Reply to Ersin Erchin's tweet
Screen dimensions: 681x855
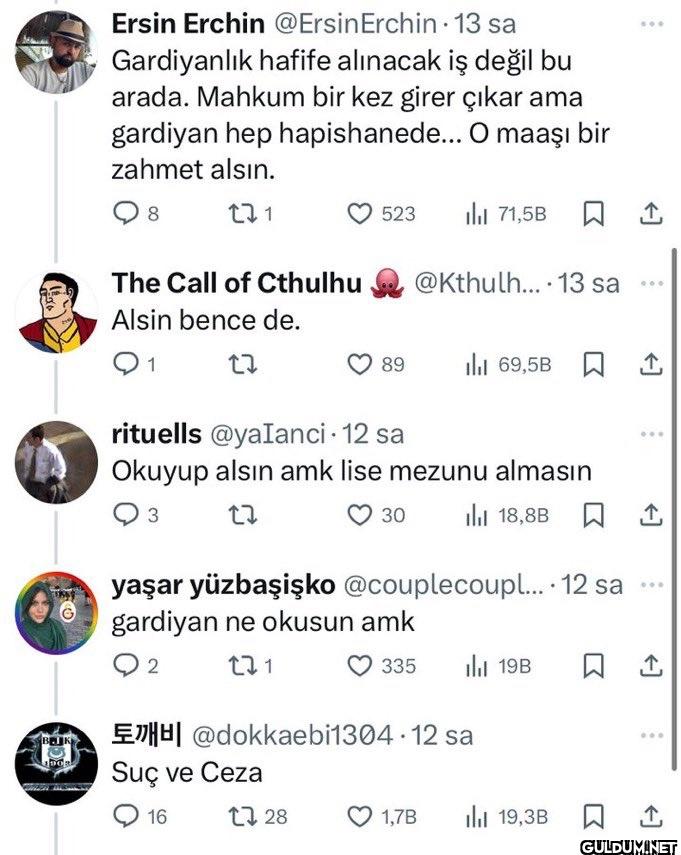124,213
